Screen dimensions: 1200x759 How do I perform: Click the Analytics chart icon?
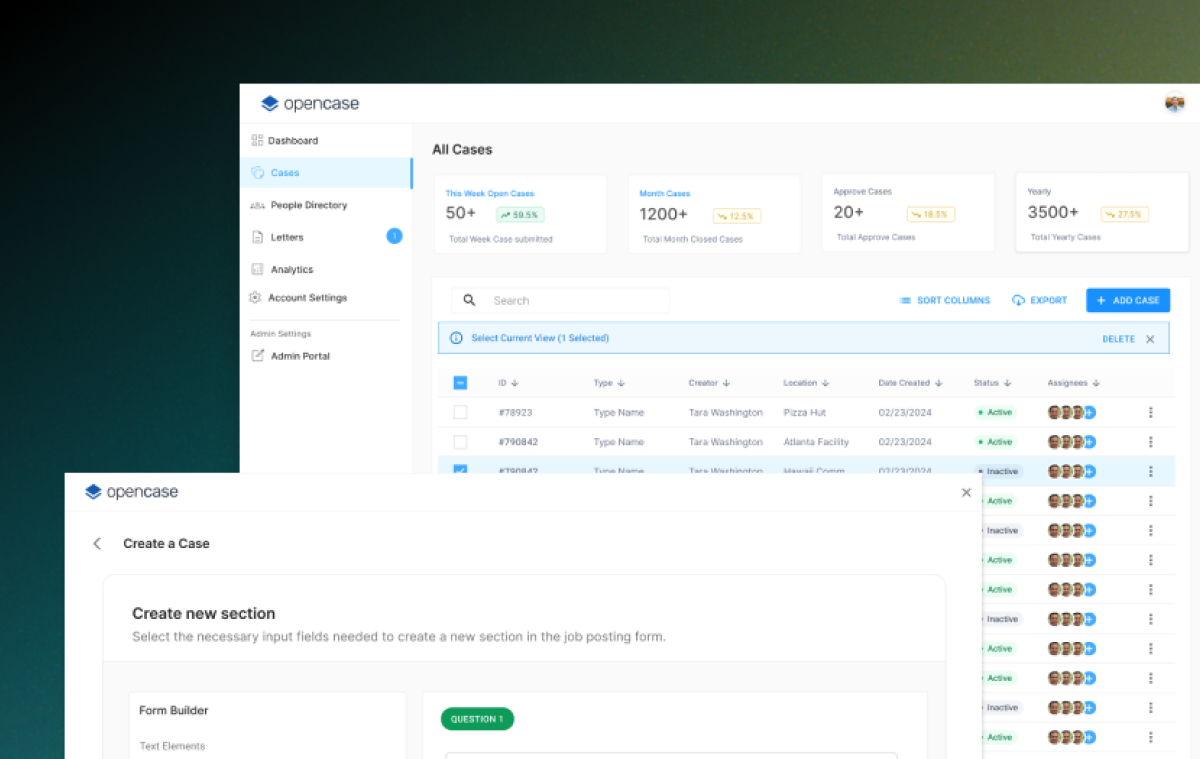pyautogui.click(x=257, y=270)
